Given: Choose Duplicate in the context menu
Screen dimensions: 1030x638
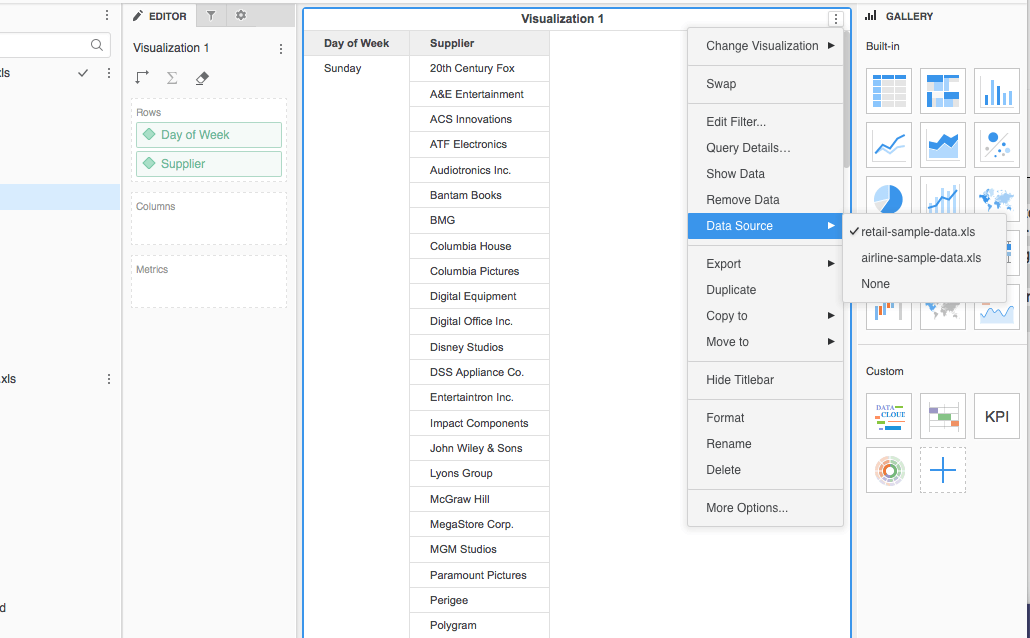Looking at the screenshot, I should coord(765,290).
